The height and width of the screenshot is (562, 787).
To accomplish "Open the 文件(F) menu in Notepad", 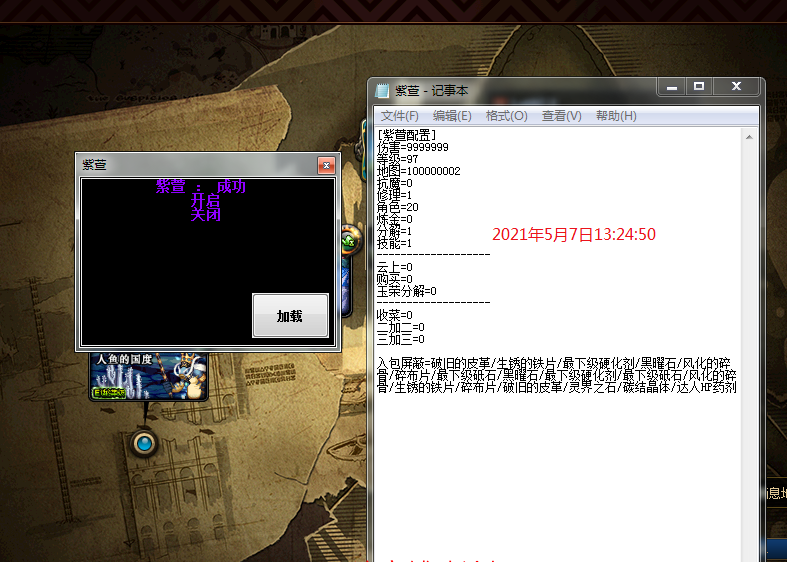I will coord(399,116).
